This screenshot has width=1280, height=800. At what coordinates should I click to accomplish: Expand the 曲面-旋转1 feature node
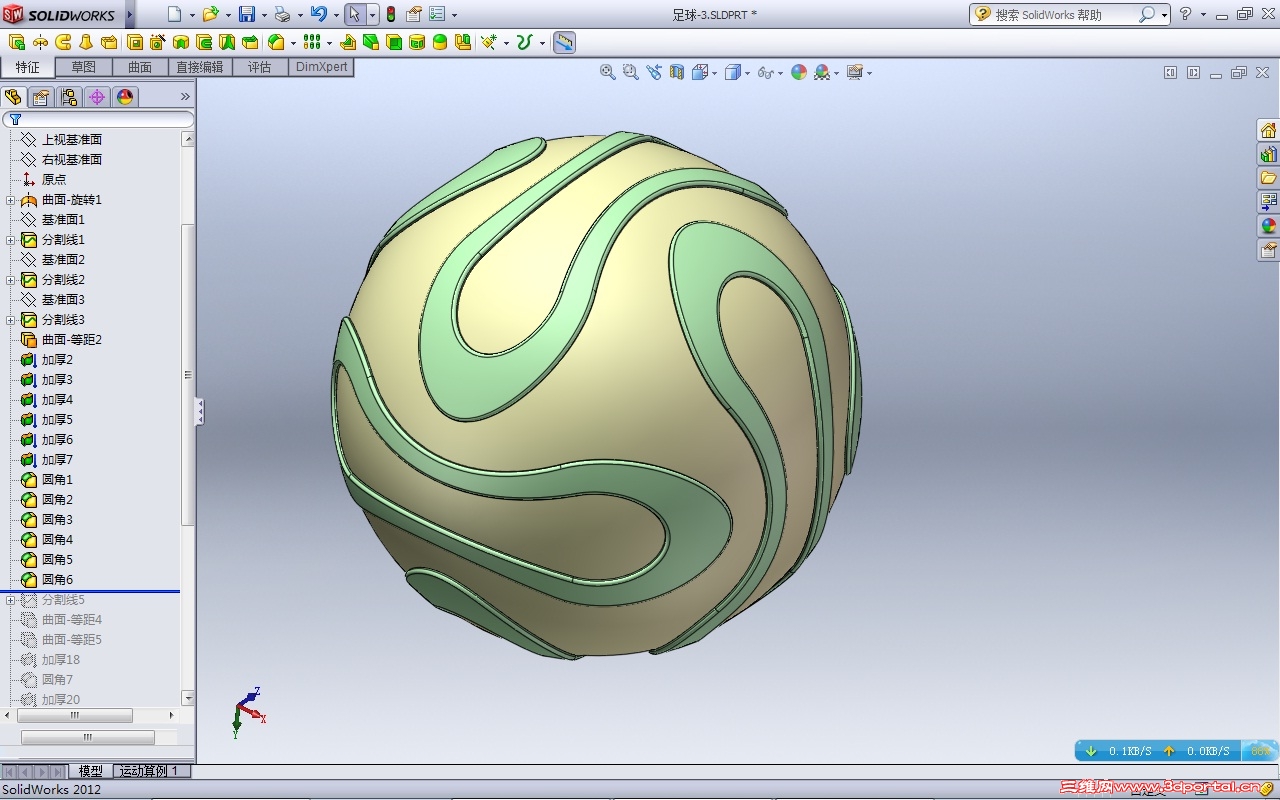(x=11, y=200)
